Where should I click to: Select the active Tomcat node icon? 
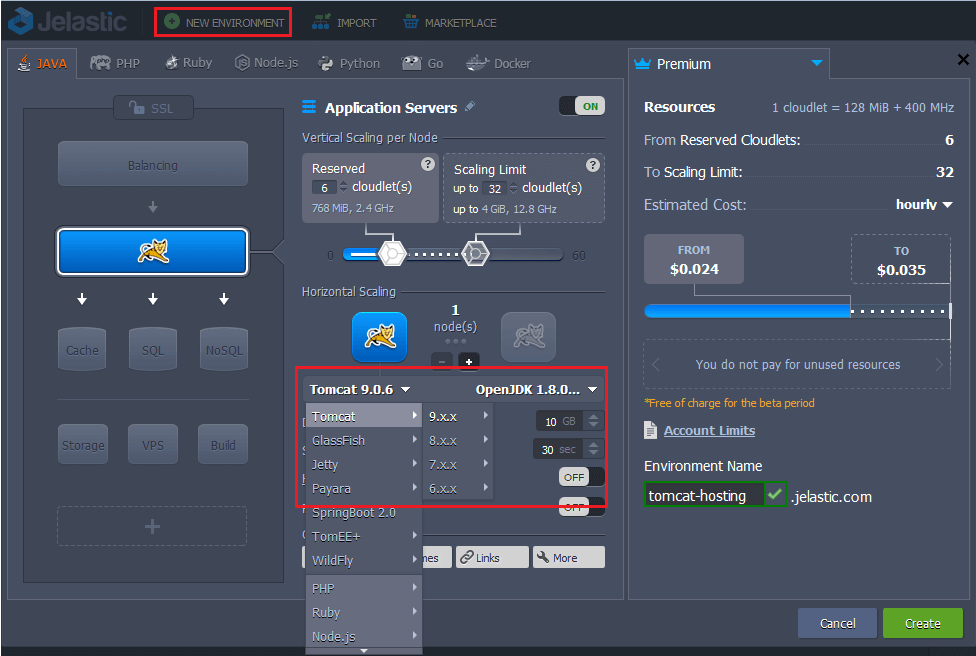point(380,337)
